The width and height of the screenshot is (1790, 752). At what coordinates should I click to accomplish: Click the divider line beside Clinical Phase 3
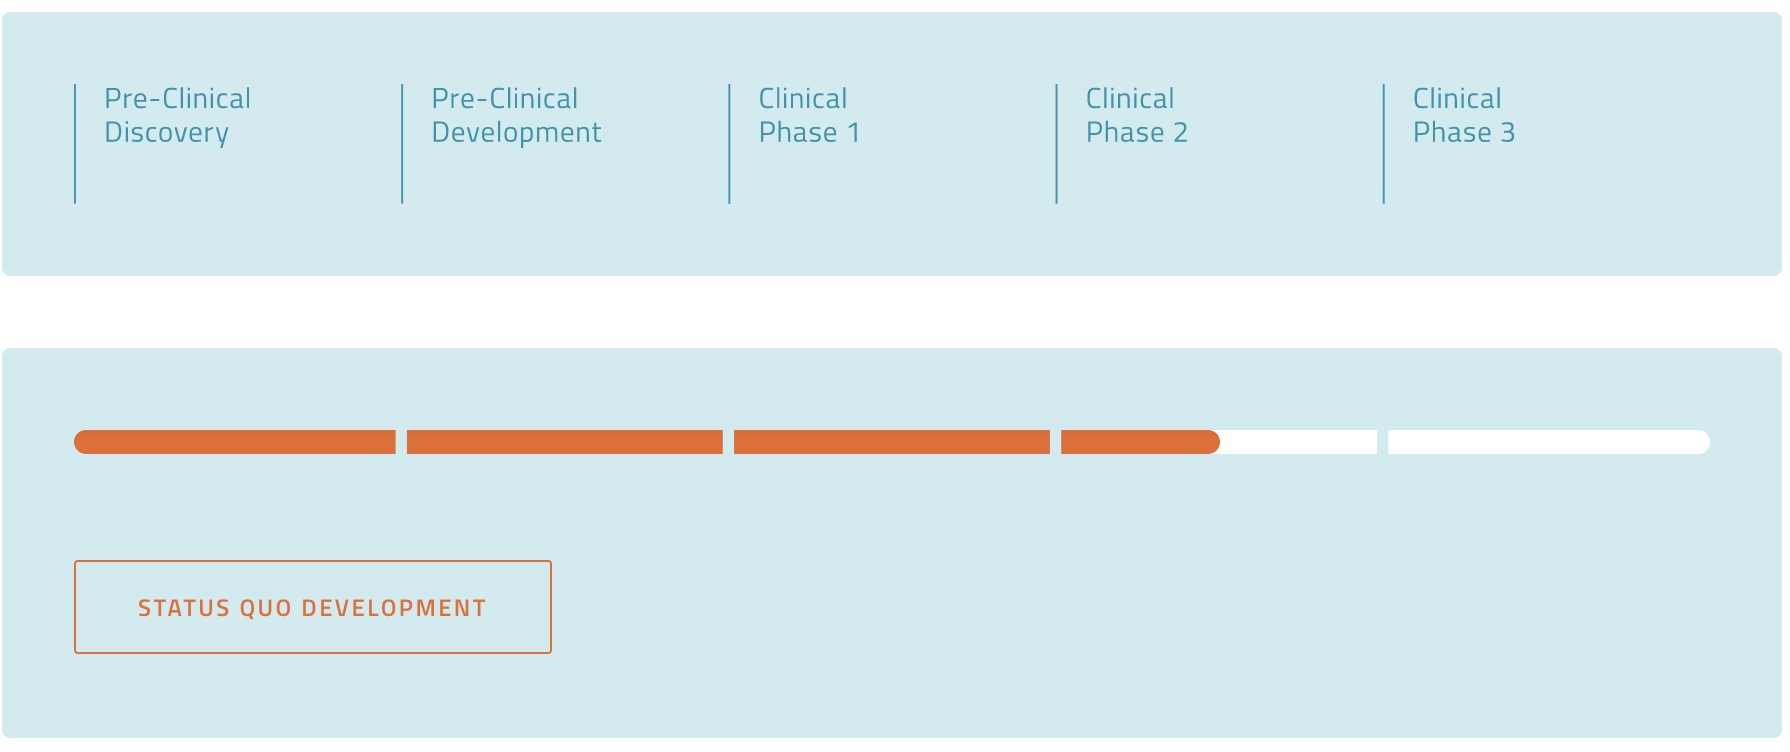pos(1383,144)
